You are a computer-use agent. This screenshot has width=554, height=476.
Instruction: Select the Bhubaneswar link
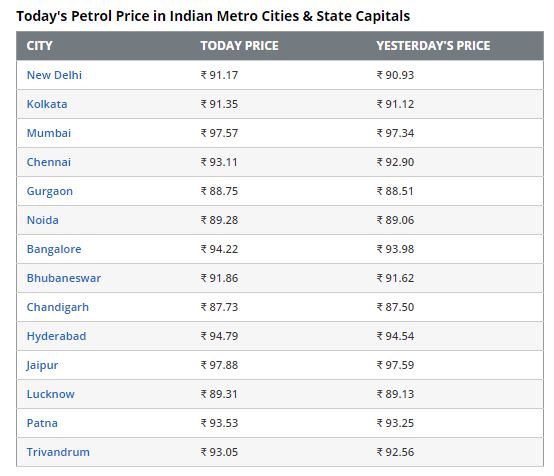[x=64, y=278]
